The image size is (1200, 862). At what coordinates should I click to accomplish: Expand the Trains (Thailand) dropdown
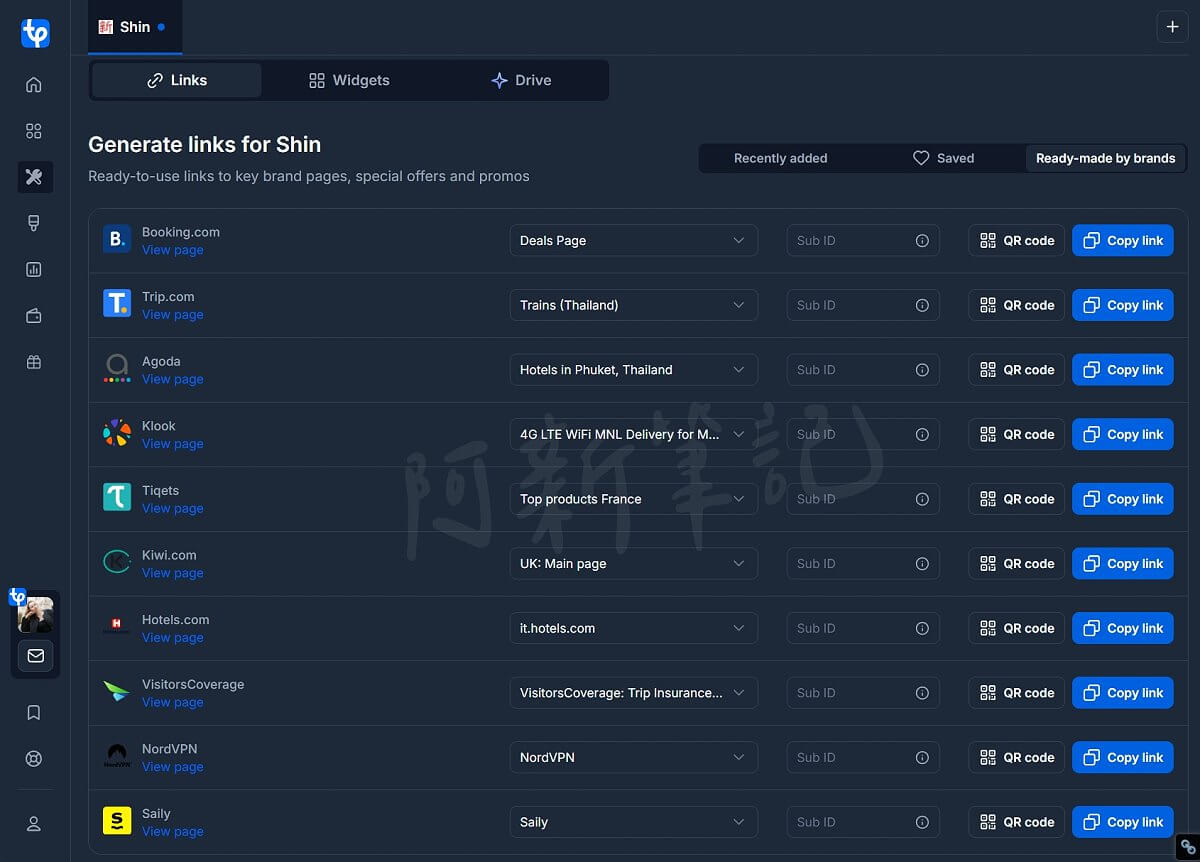(634, 305)
